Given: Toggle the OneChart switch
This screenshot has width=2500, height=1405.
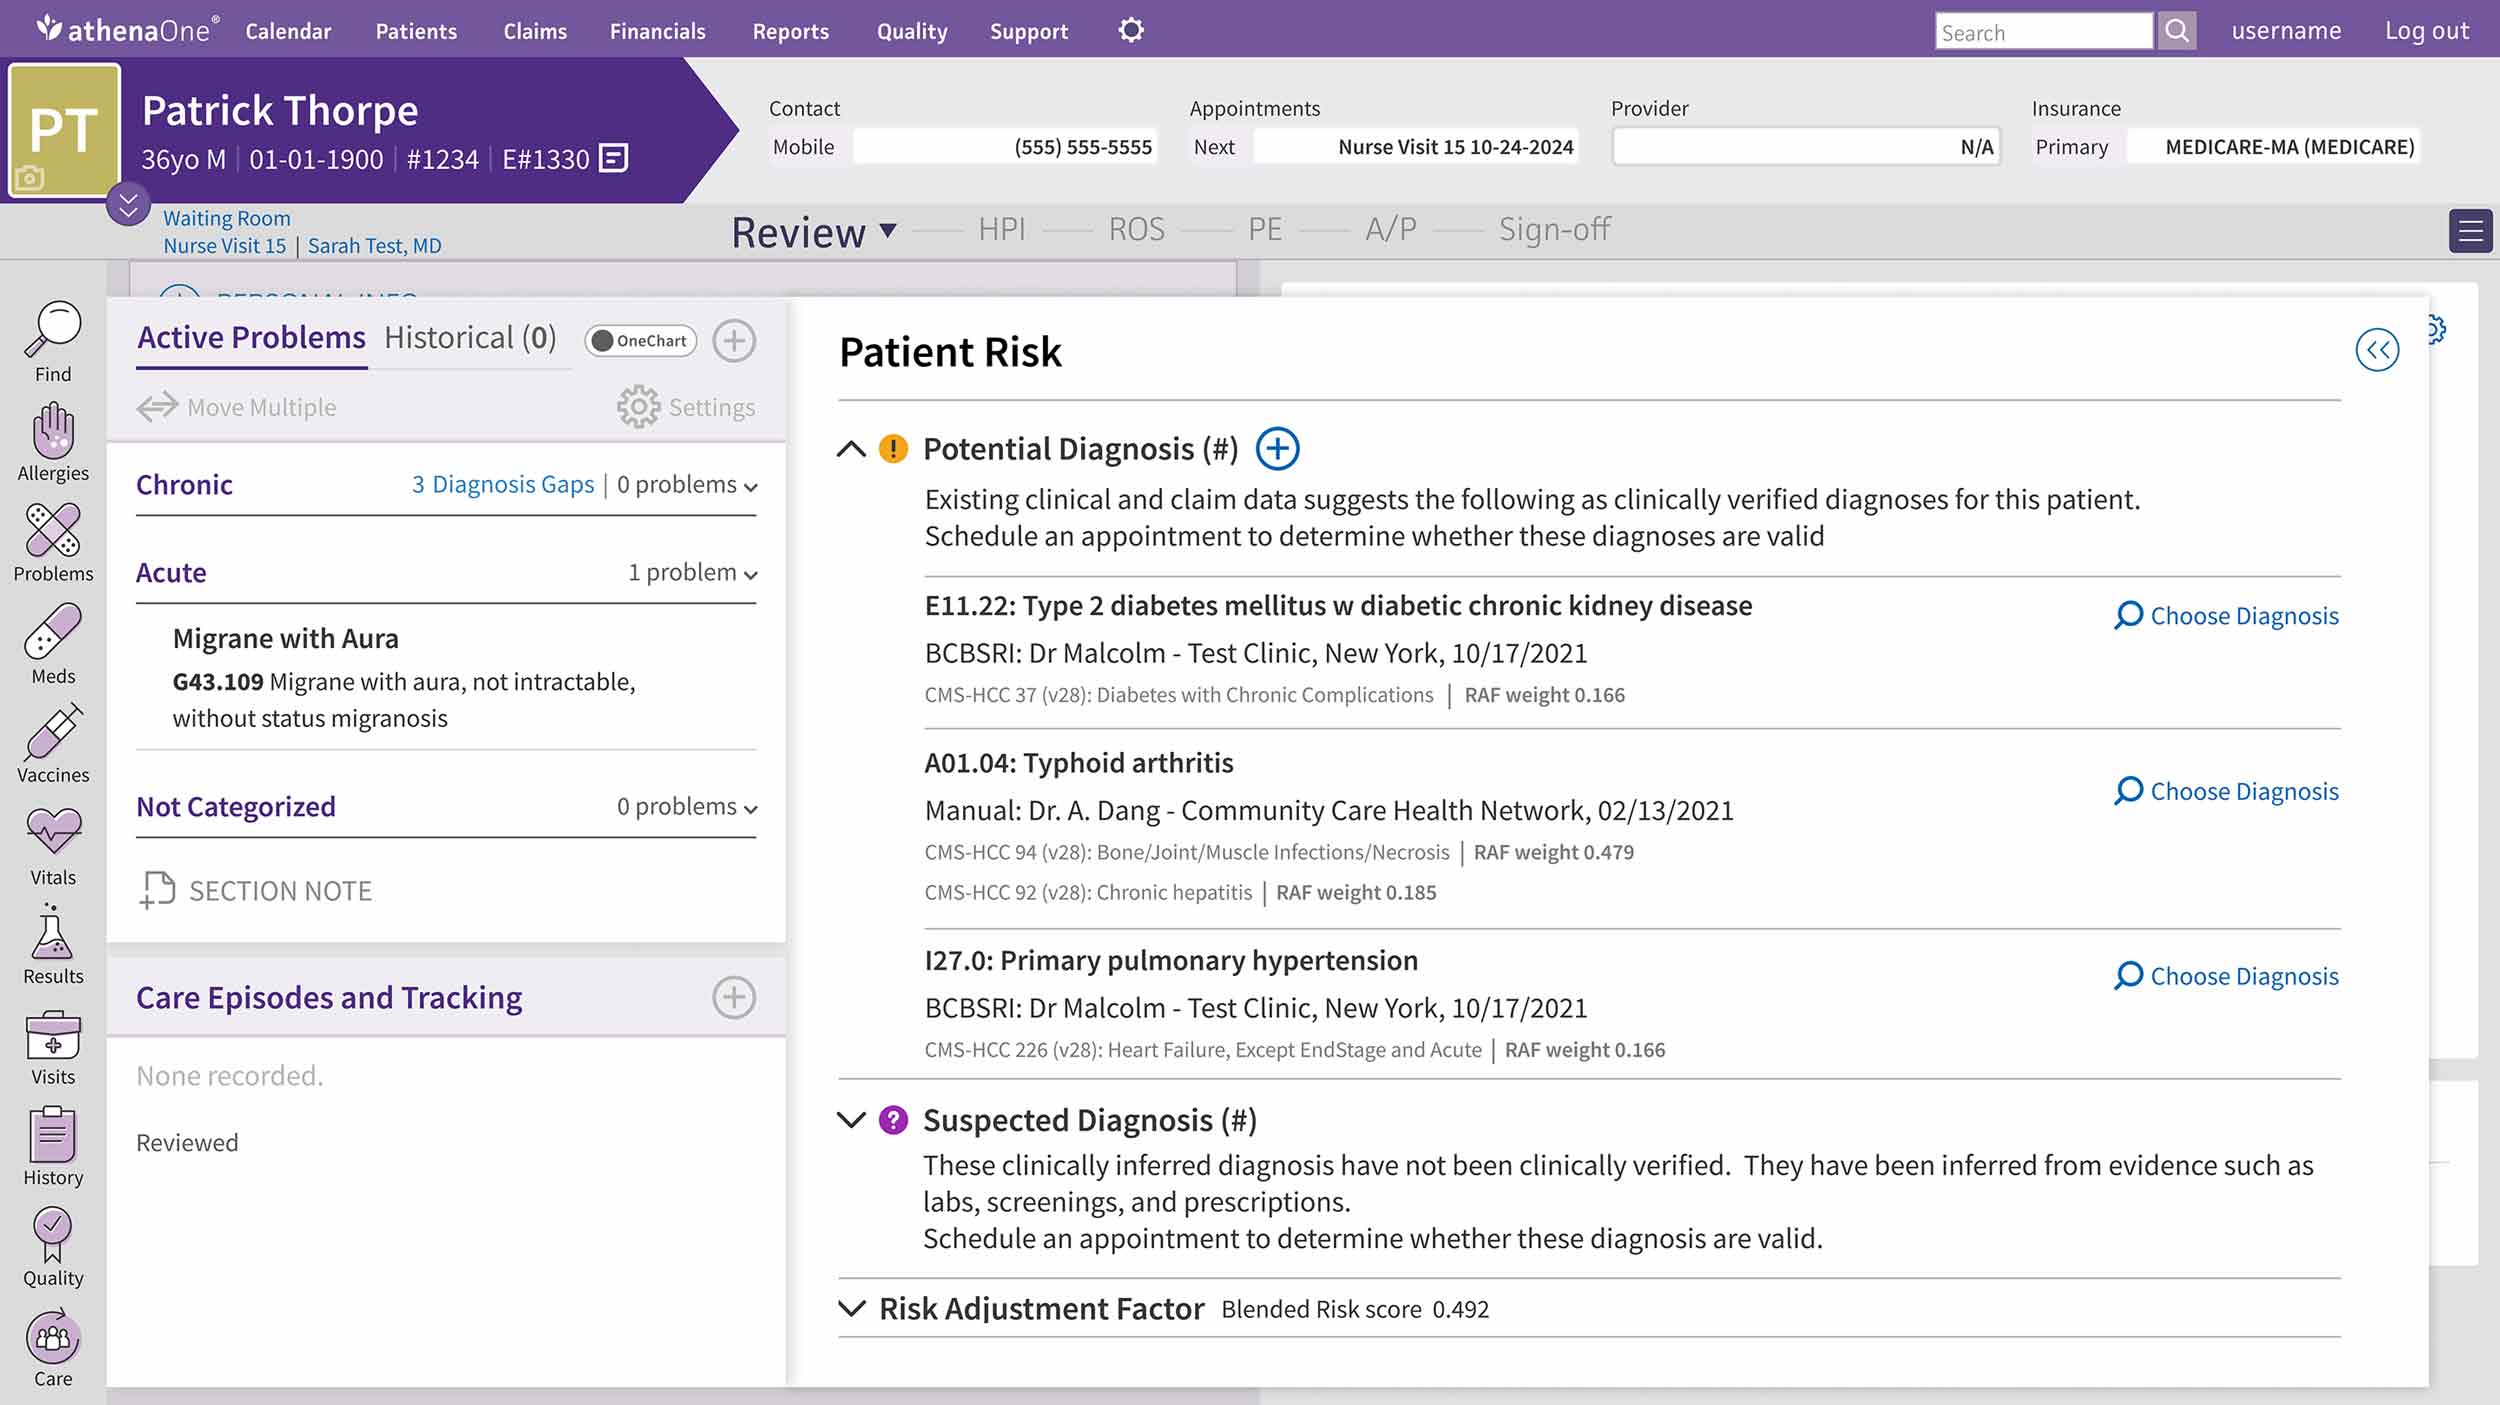Looking at the screenshot, I should point(641,341).
